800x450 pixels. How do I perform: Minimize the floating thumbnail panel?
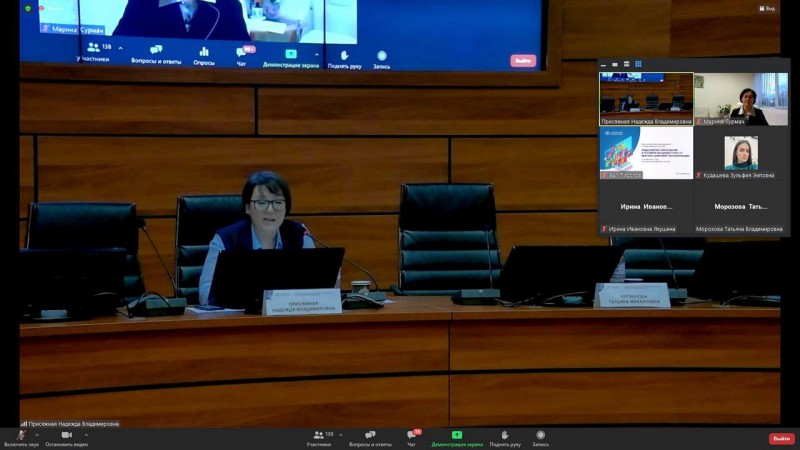[x=604, y=64]
